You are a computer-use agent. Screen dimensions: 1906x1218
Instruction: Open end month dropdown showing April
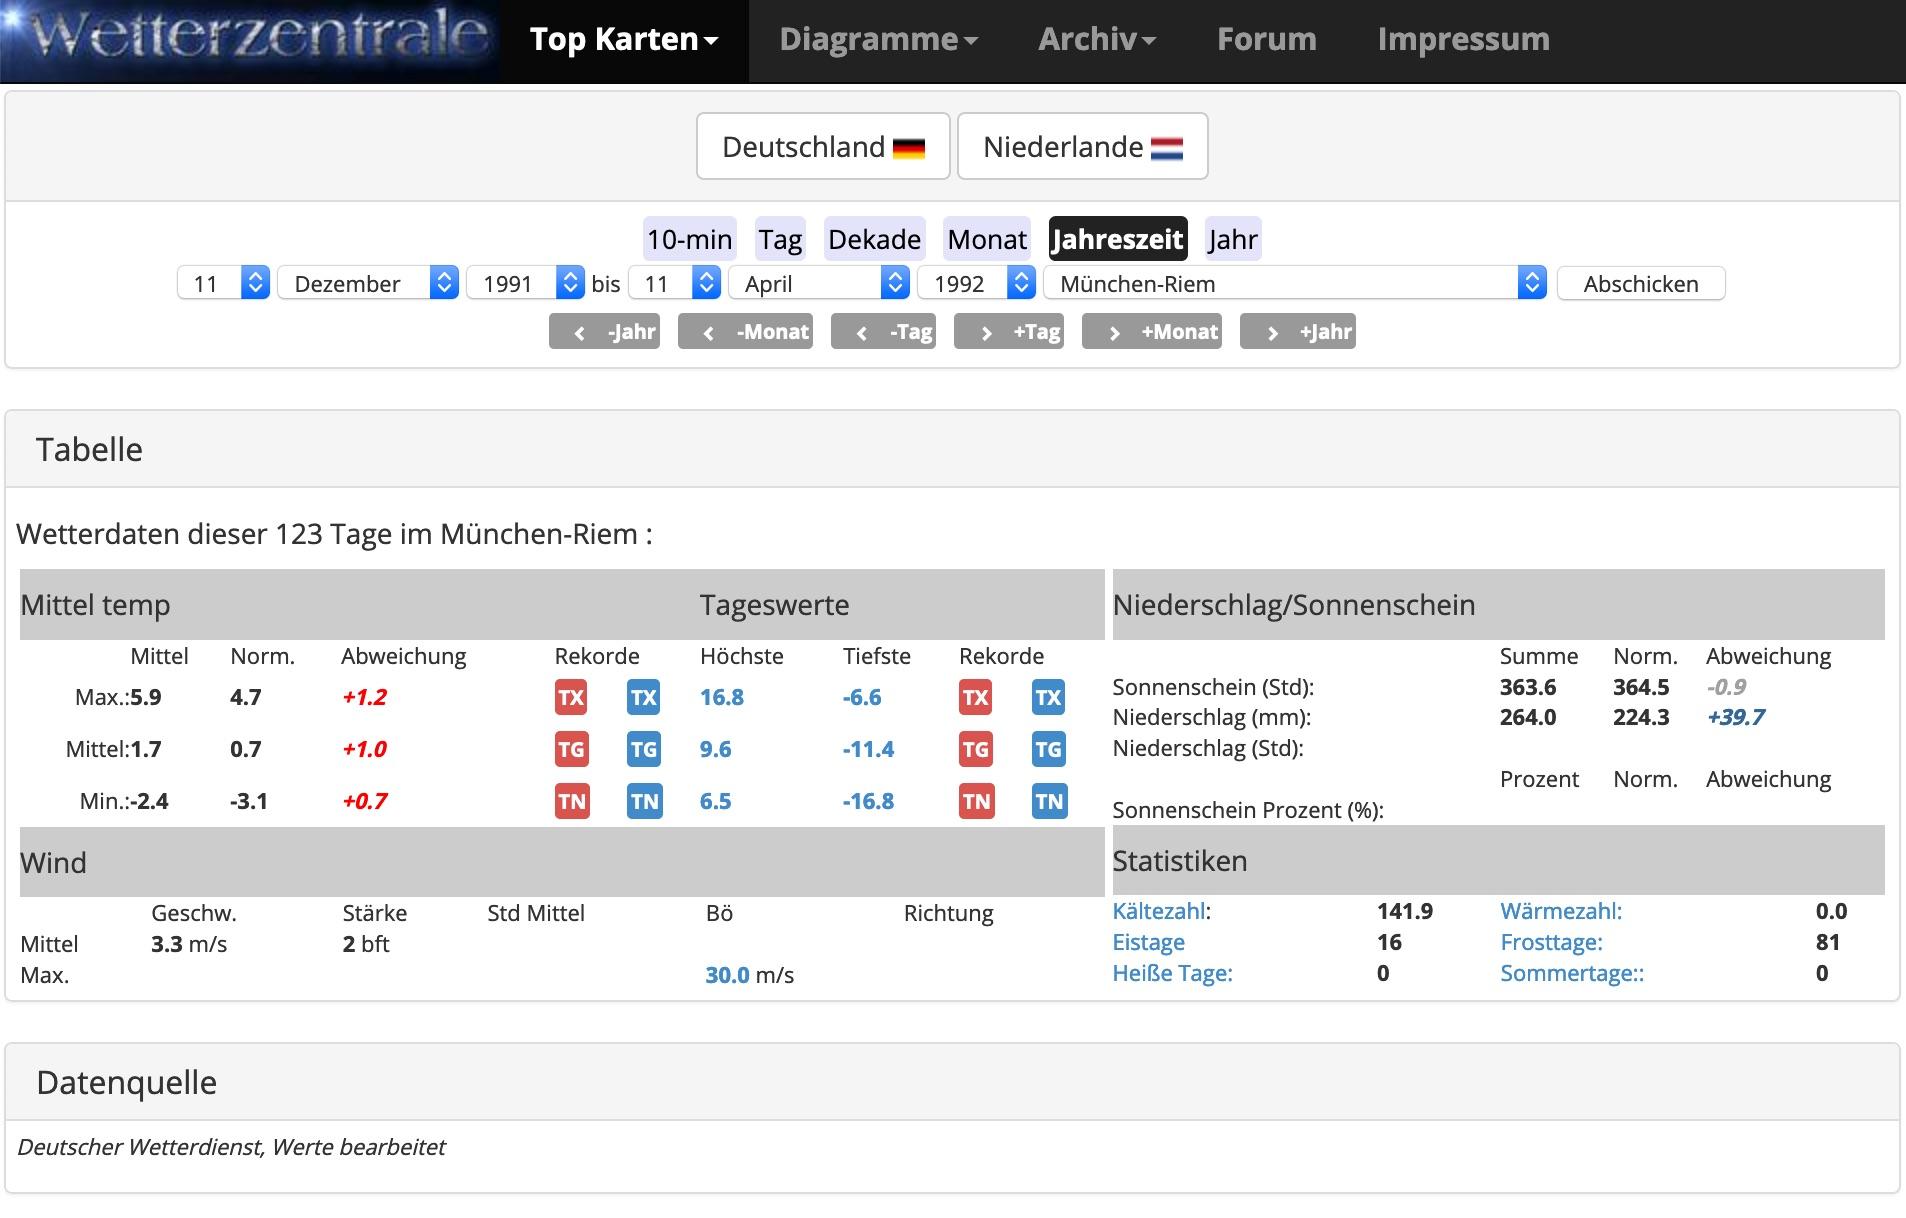pos(818,283)
